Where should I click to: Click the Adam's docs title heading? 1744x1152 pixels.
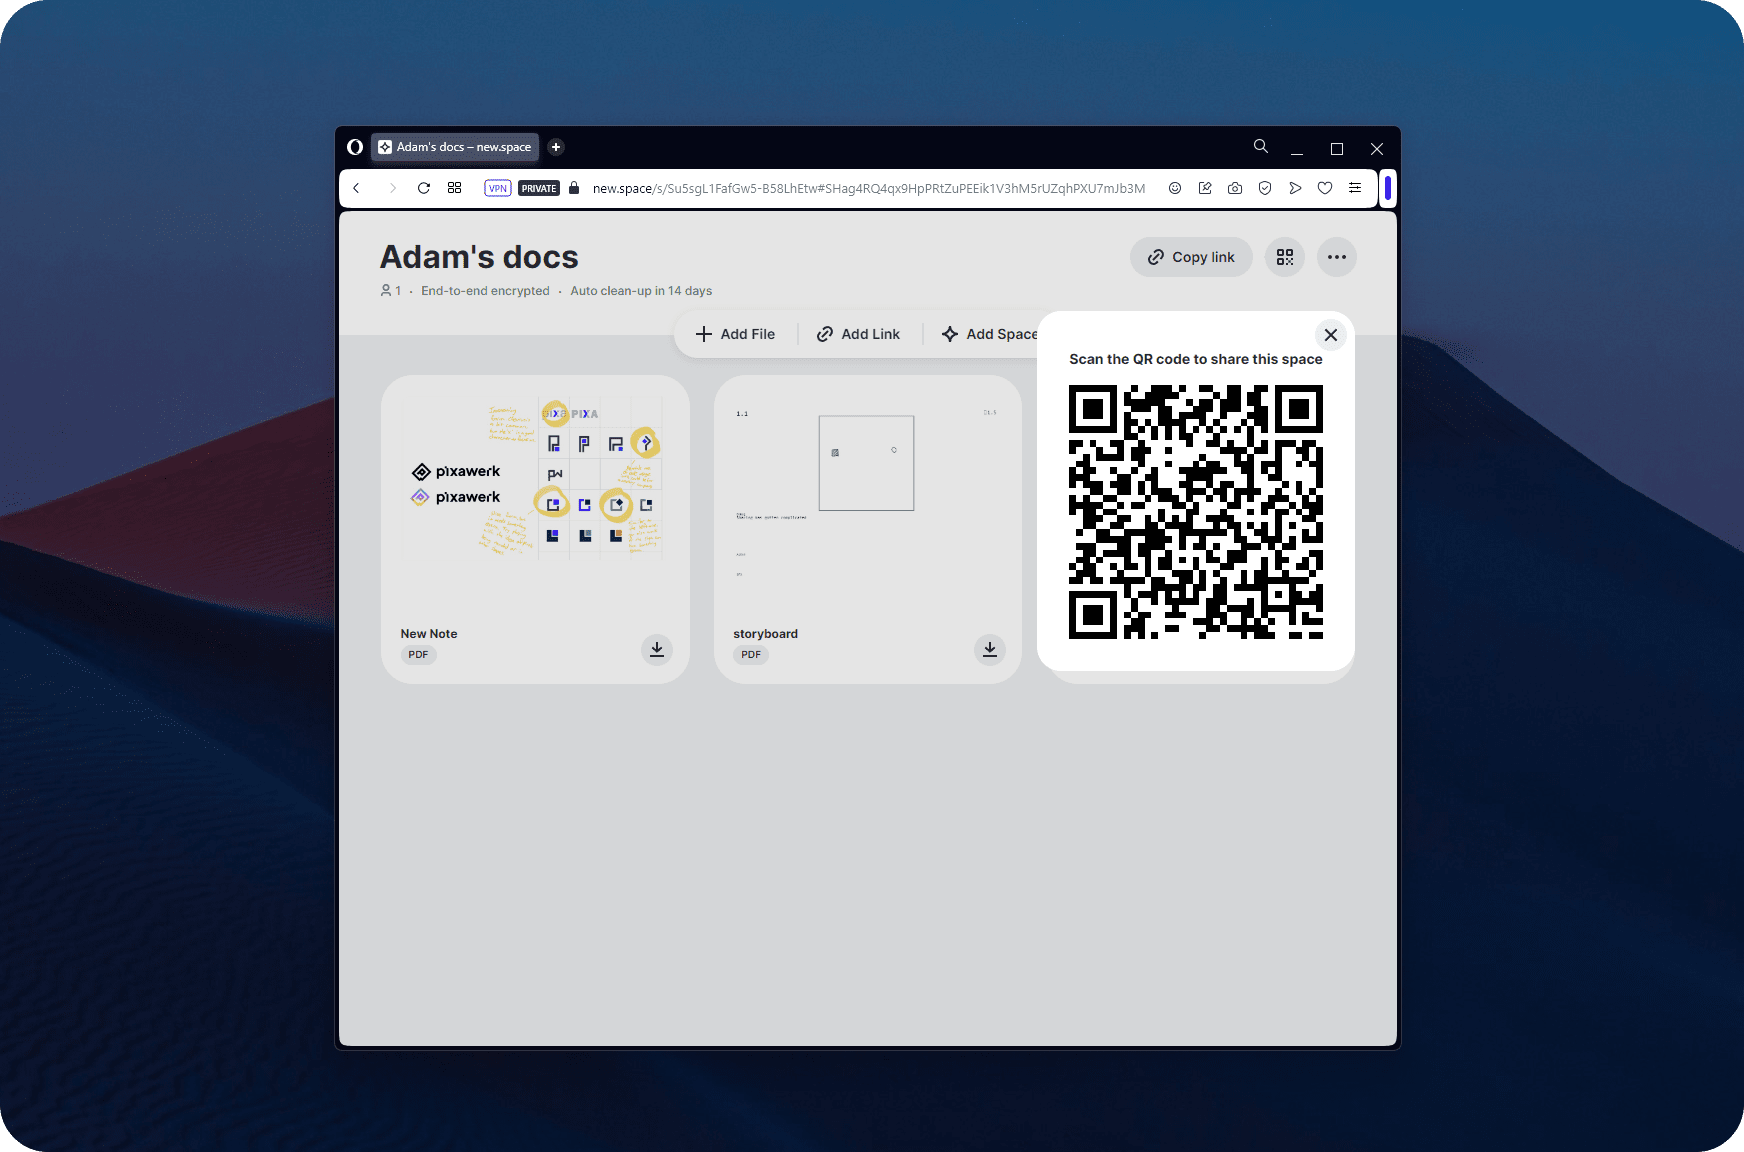(479, 257)
